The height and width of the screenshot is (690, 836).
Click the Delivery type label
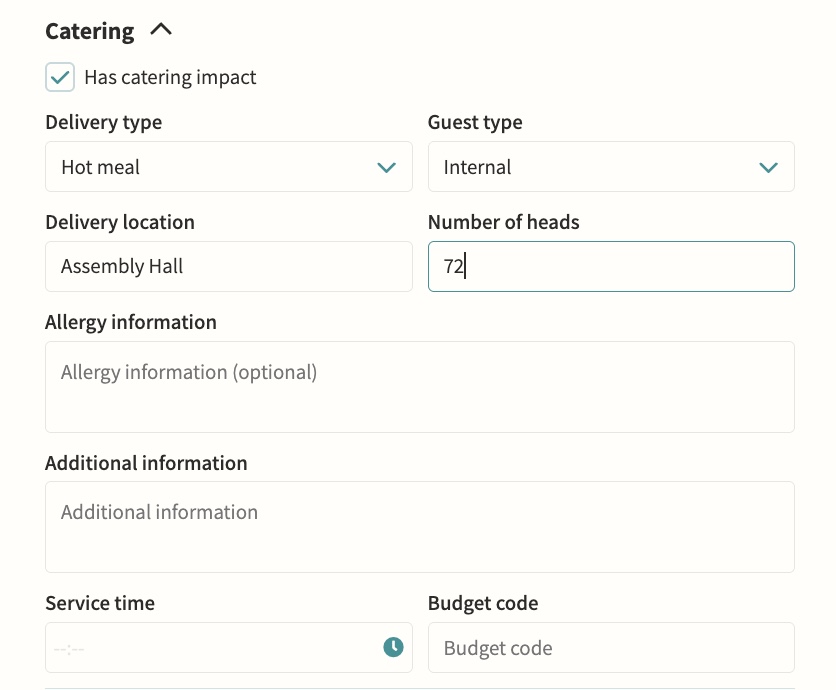point(103,122)
